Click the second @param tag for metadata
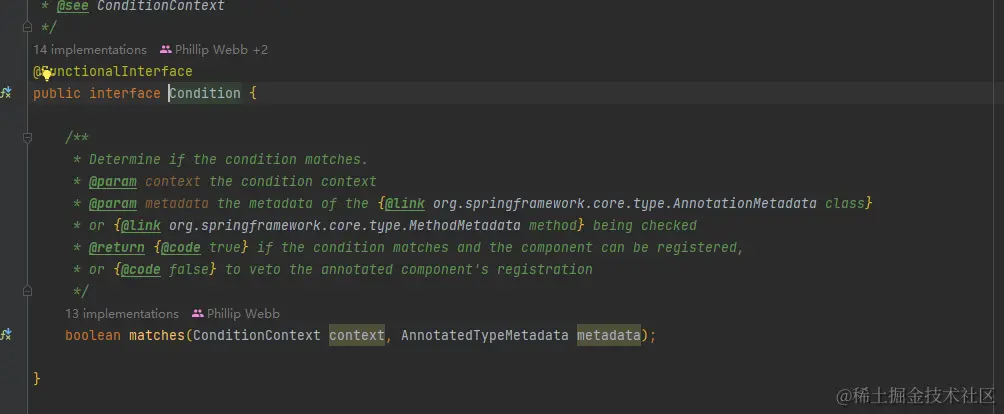 [x=113, y=203]
